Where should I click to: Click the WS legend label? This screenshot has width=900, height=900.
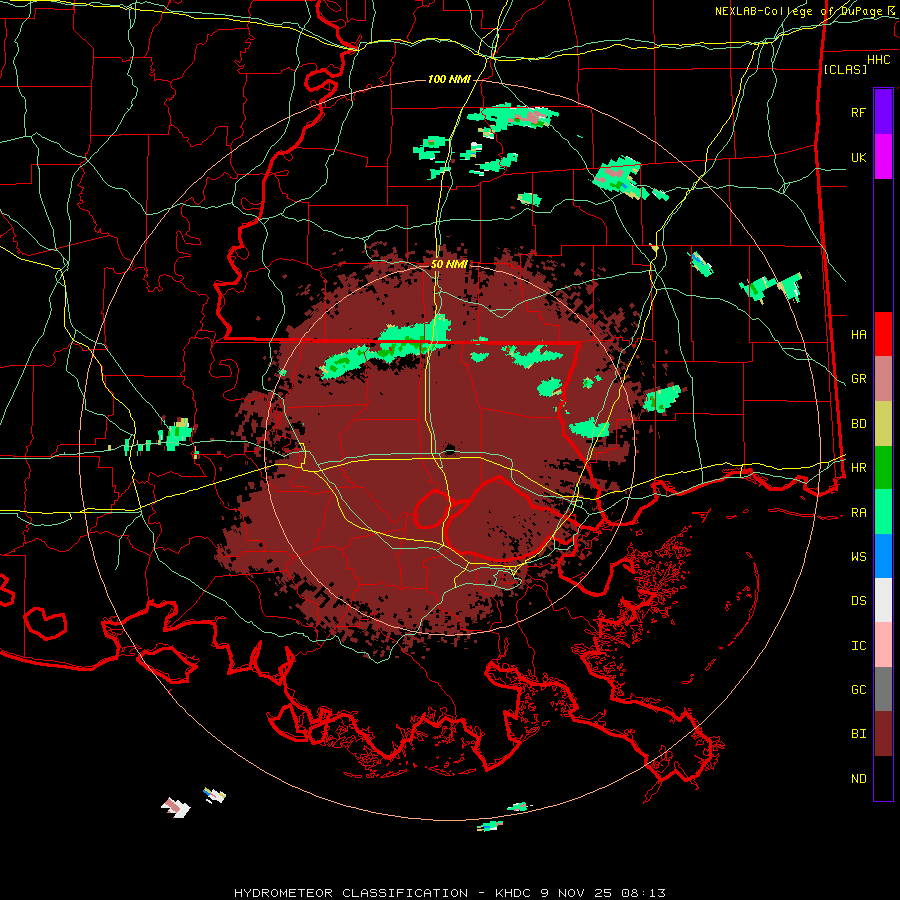[x=858, y=556]
